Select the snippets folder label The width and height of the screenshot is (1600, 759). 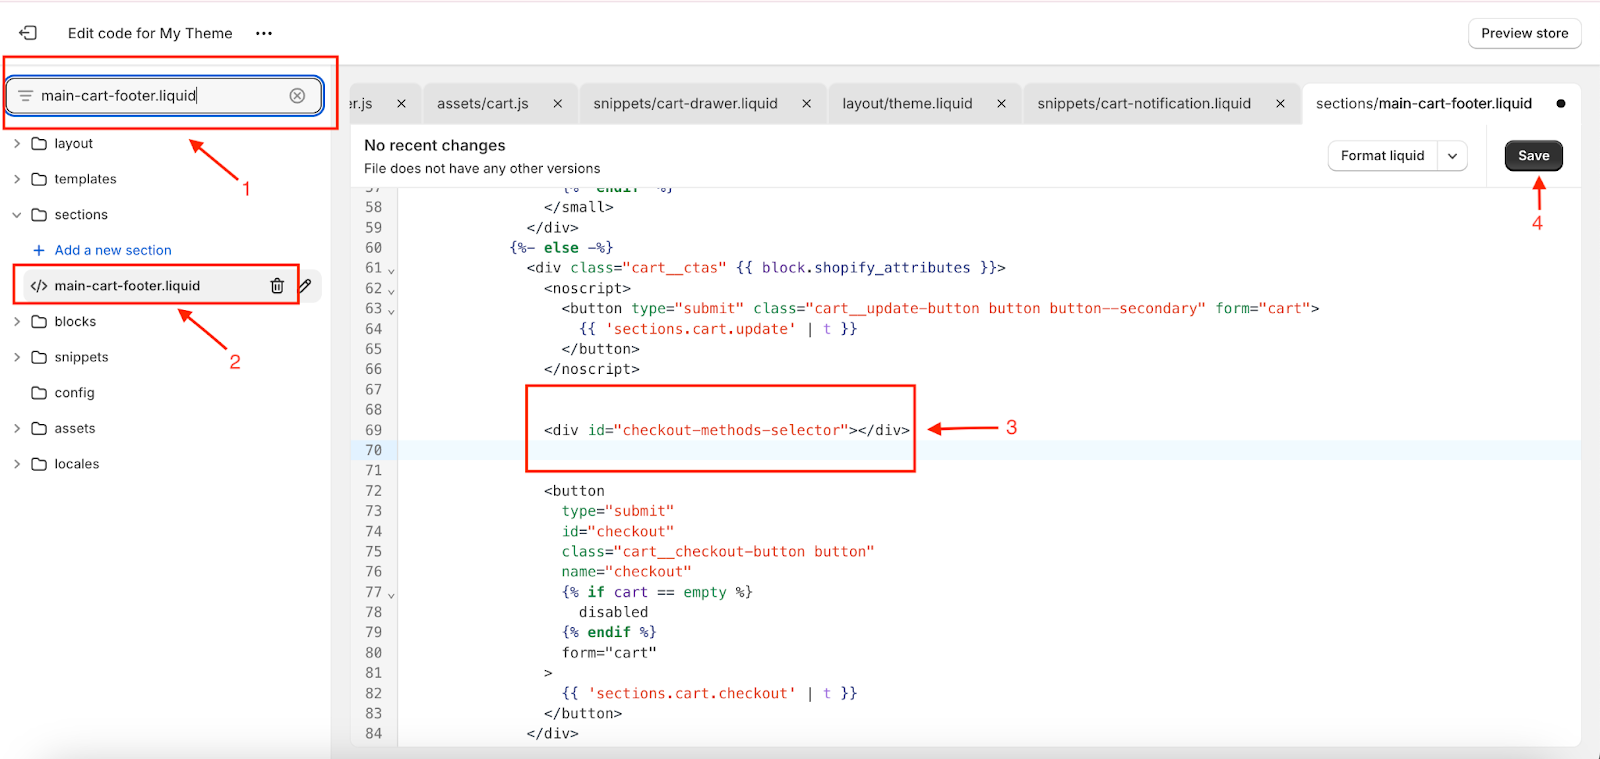(81, 357)
